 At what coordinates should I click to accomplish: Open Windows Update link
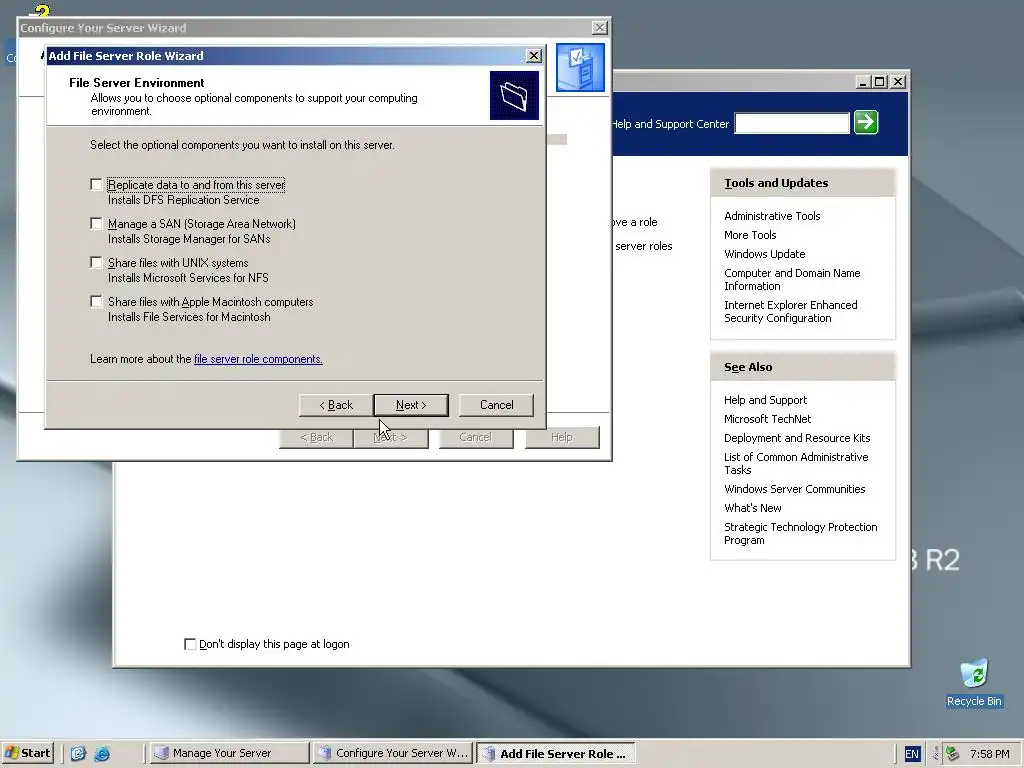[x=764, y=254]
